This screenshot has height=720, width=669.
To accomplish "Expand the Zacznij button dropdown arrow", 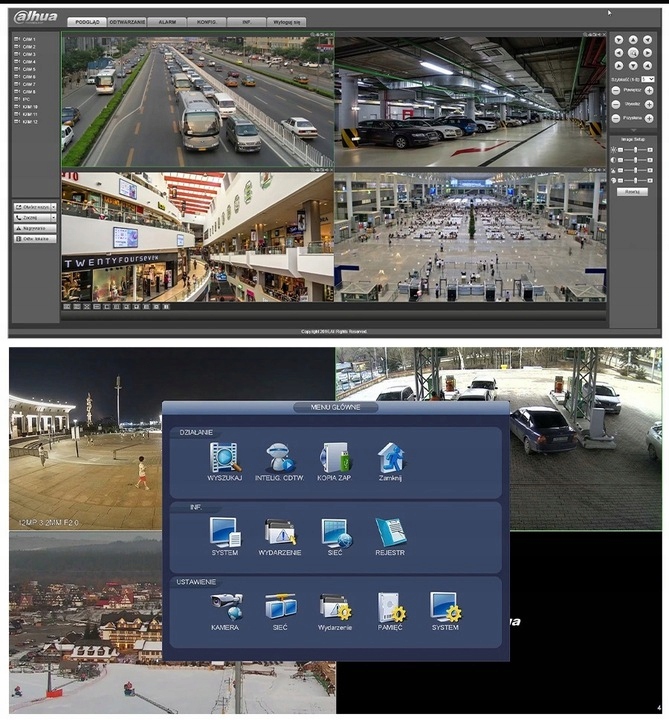I will 53,217.
